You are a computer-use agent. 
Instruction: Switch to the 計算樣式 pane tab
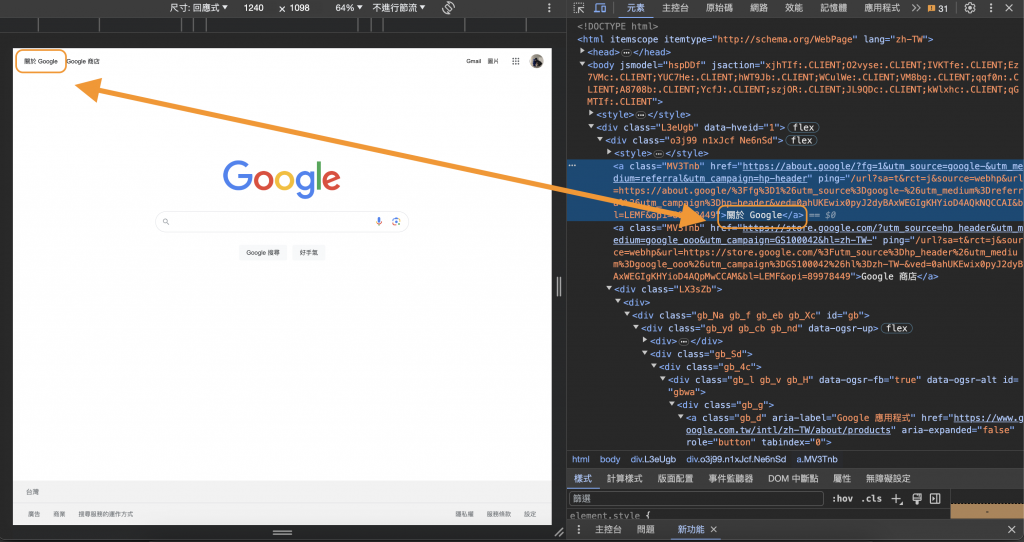625,479
